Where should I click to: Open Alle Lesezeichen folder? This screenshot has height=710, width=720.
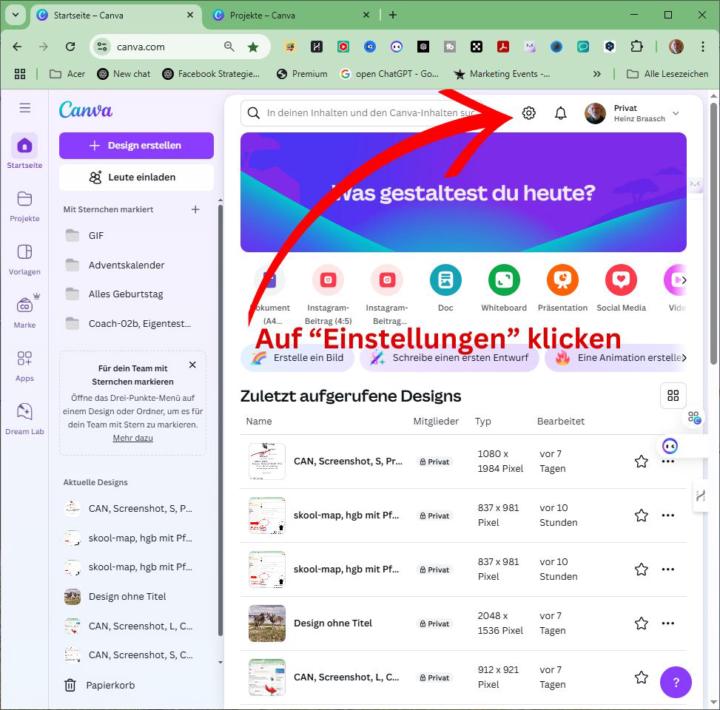click(668, 73)
